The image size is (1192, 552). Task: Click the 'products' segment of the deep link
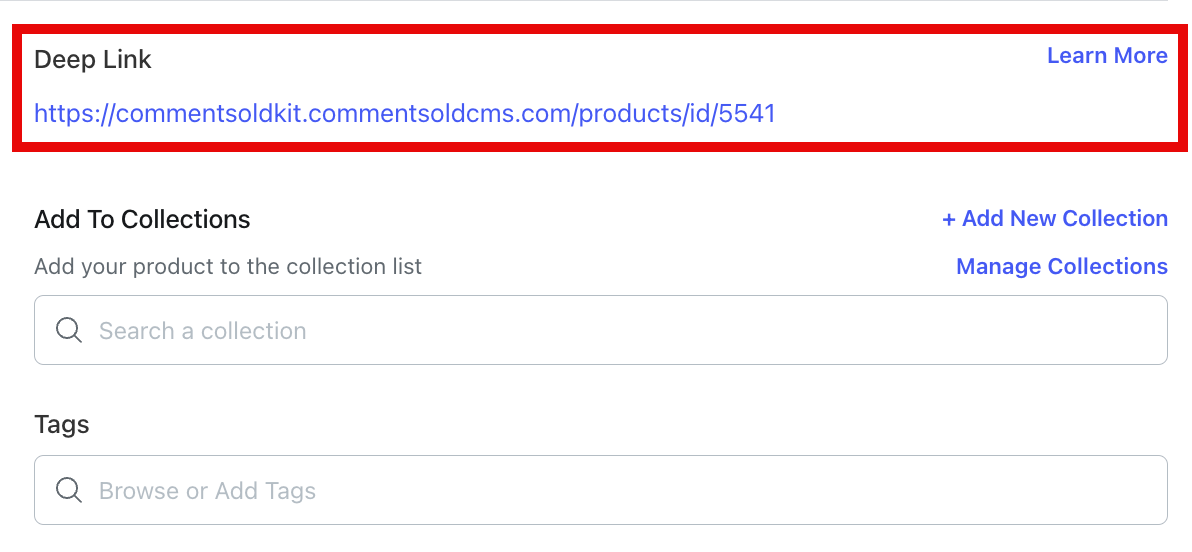(626, 114)
